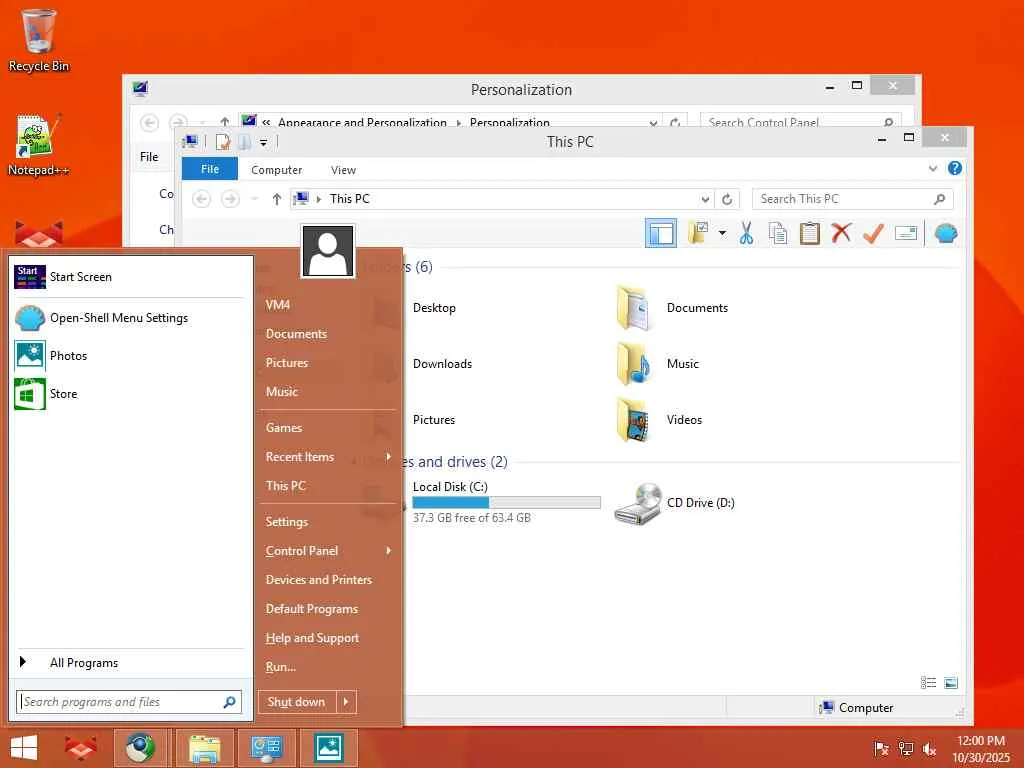Click the Shut down button
The height and width of the screenshot is (768, 1024).
297,702
